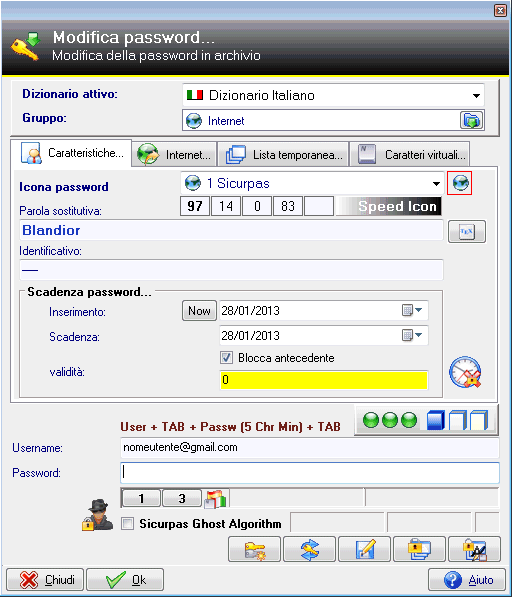Click the colored charts icon next to 3

pos(215,499)
